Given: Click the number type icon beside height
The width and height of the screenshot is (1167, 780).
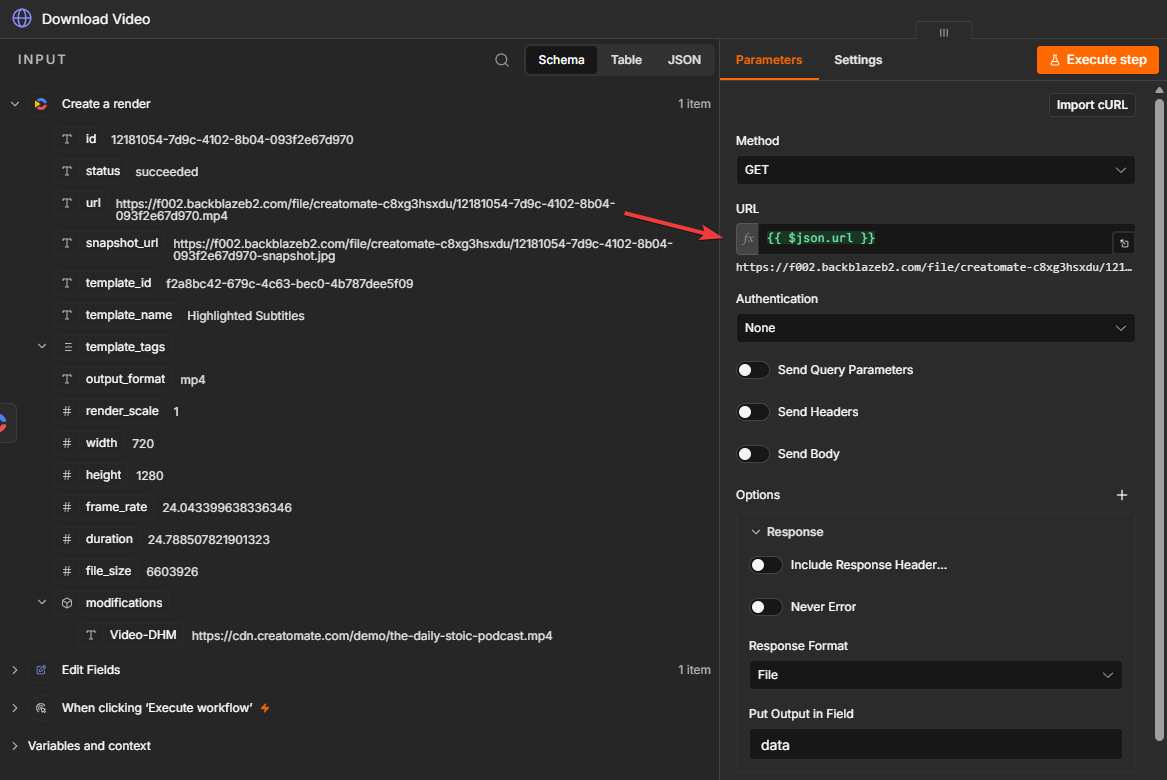Looking at the screenshot, I should pos(67,475).
